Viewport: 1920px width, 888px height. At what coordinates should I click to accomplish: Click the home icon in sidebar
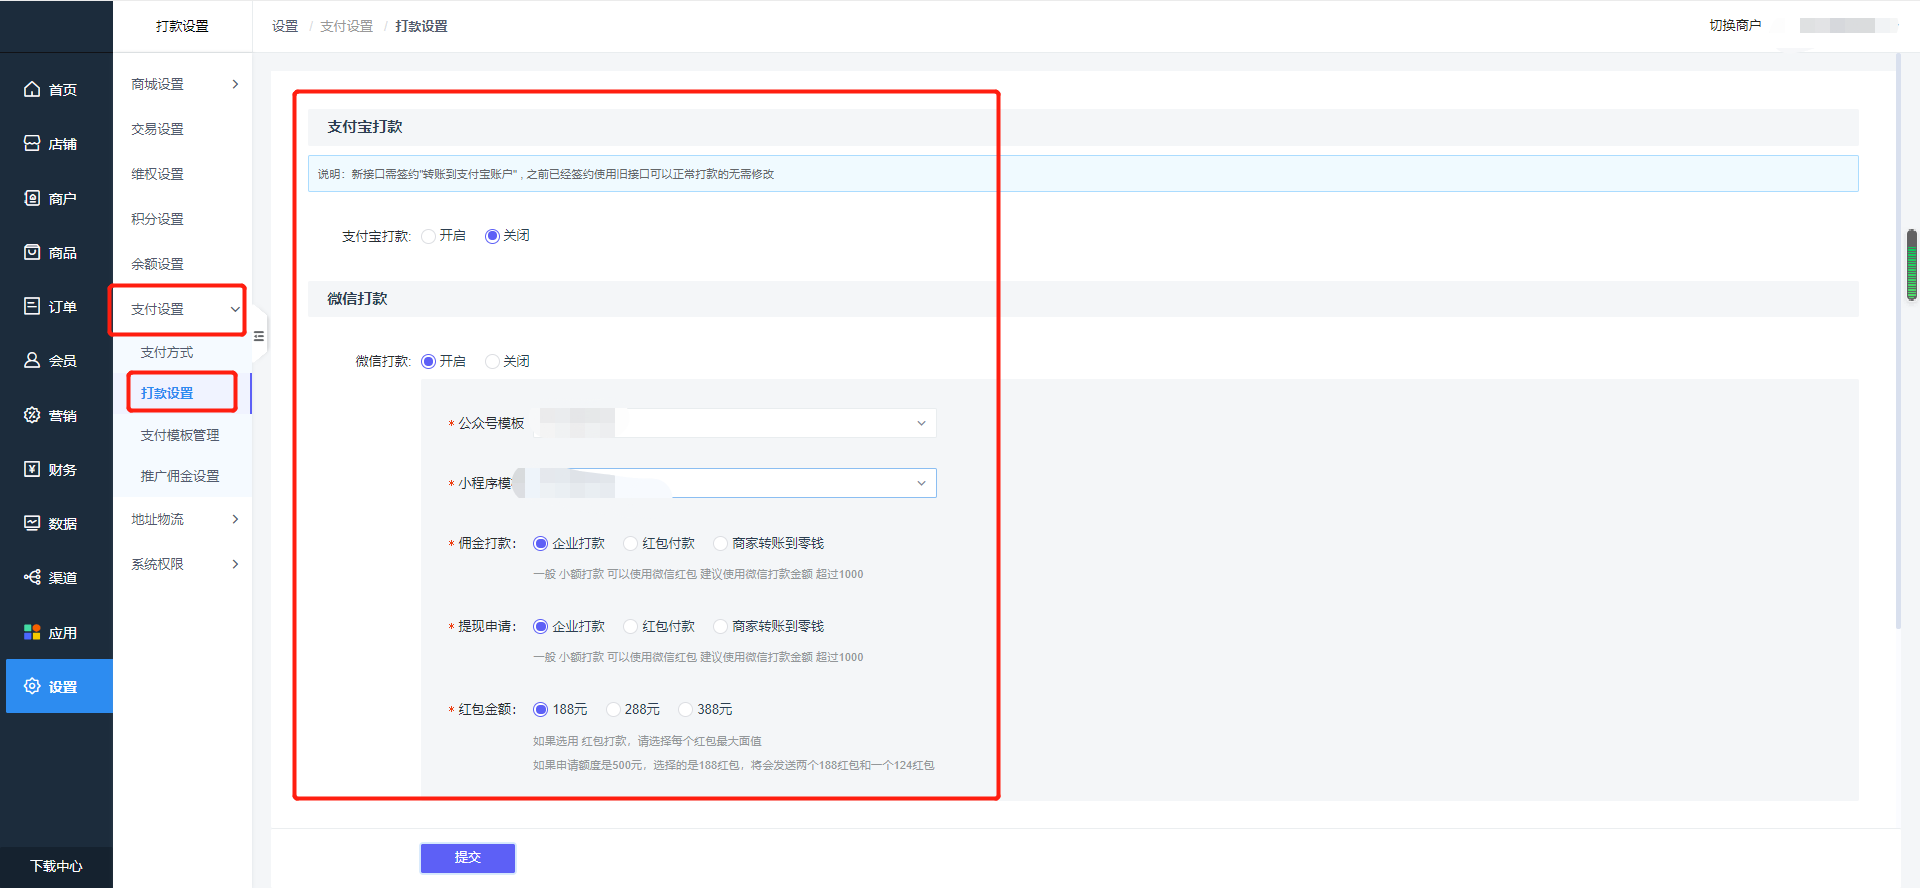[32, 89]
